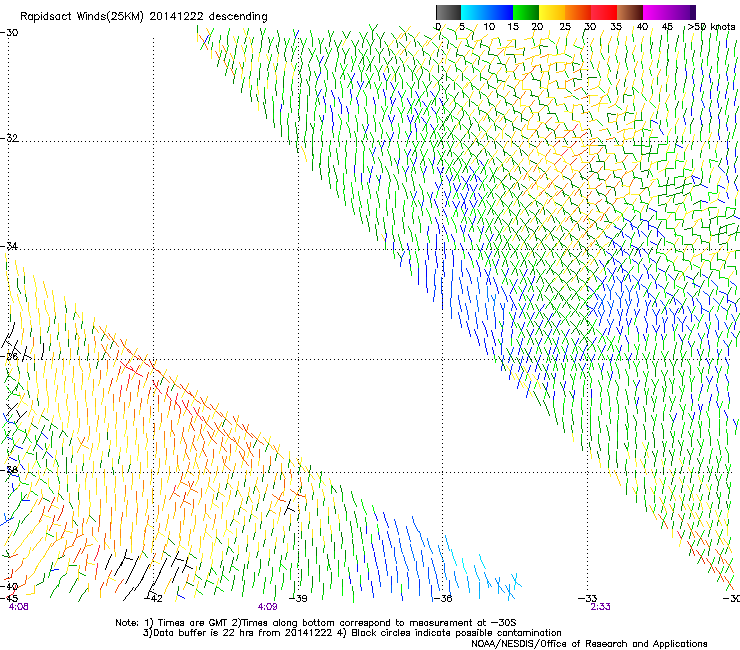Click the longitude axis label '-45'
This screenshot has width=740, height=650.
(9, 598)
